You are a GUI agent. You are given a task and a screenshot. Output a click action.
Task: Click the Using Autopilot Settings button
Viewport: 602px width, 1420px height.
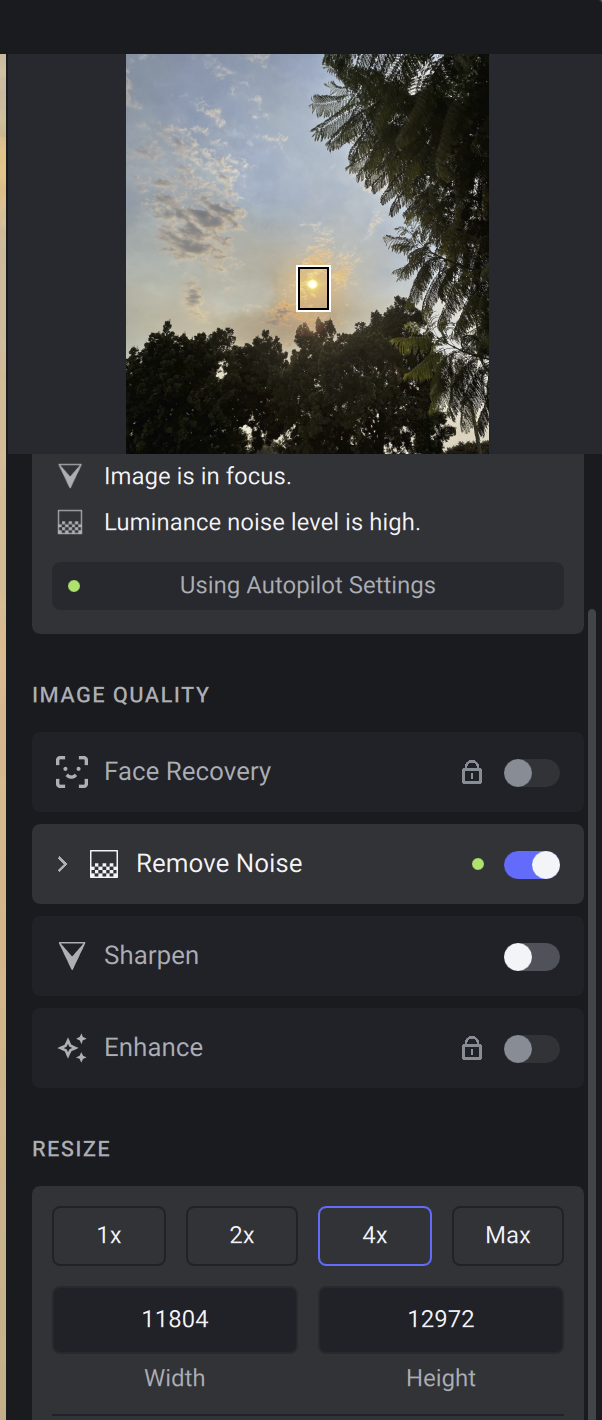coord(307,585)
